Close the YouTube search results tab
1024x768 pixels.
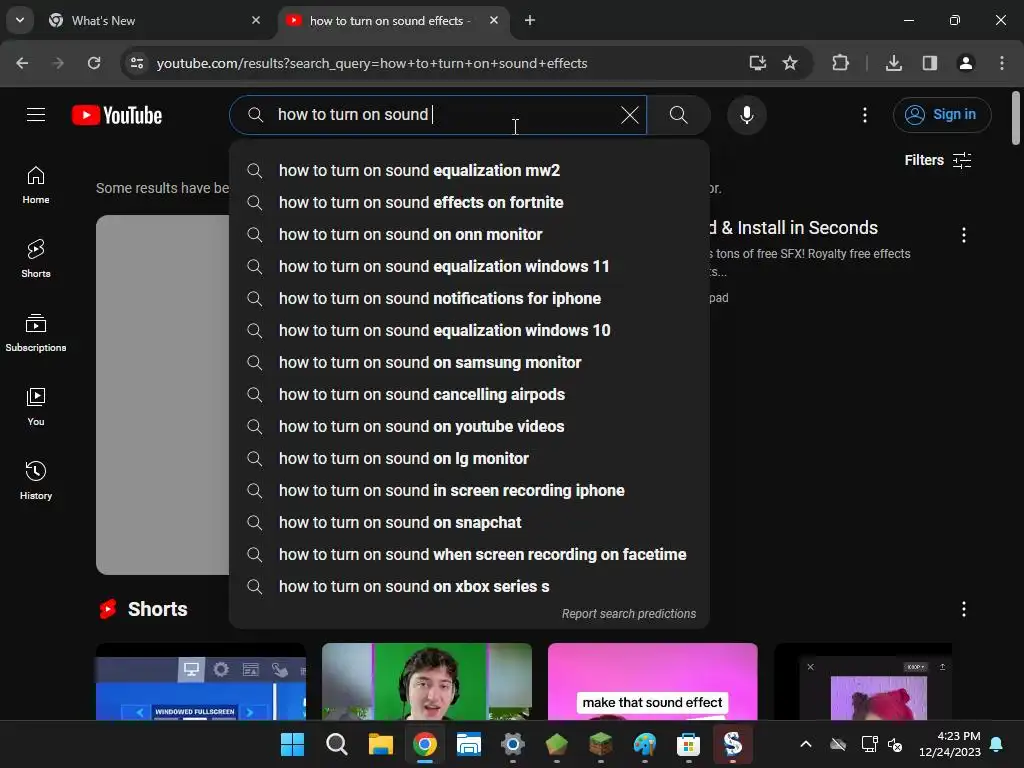[x=494, y=20]
